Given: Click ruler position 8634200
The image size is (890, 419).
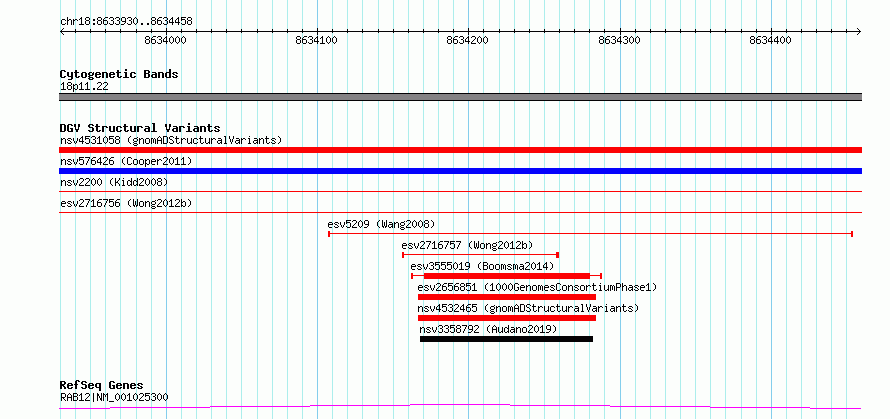Looking at the screenshot, I should coord(468,40).
